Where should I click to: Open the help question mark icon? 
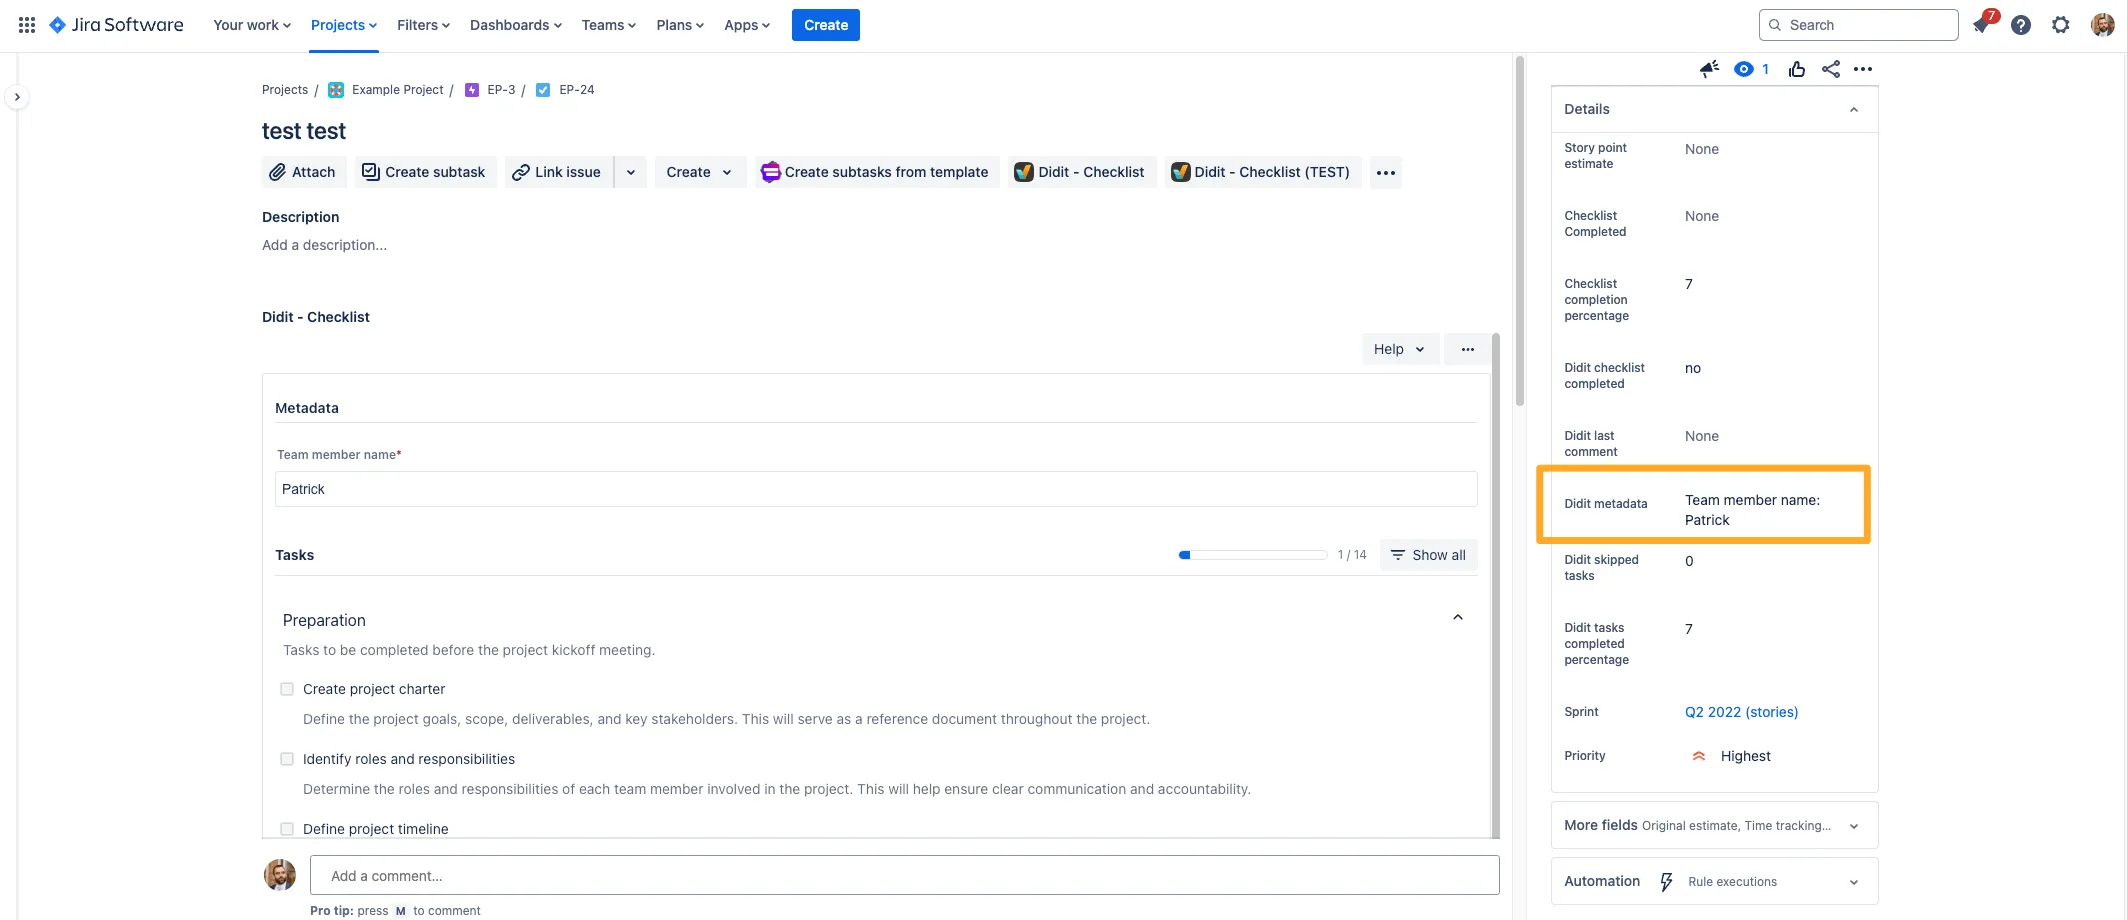coord(2021,25)
